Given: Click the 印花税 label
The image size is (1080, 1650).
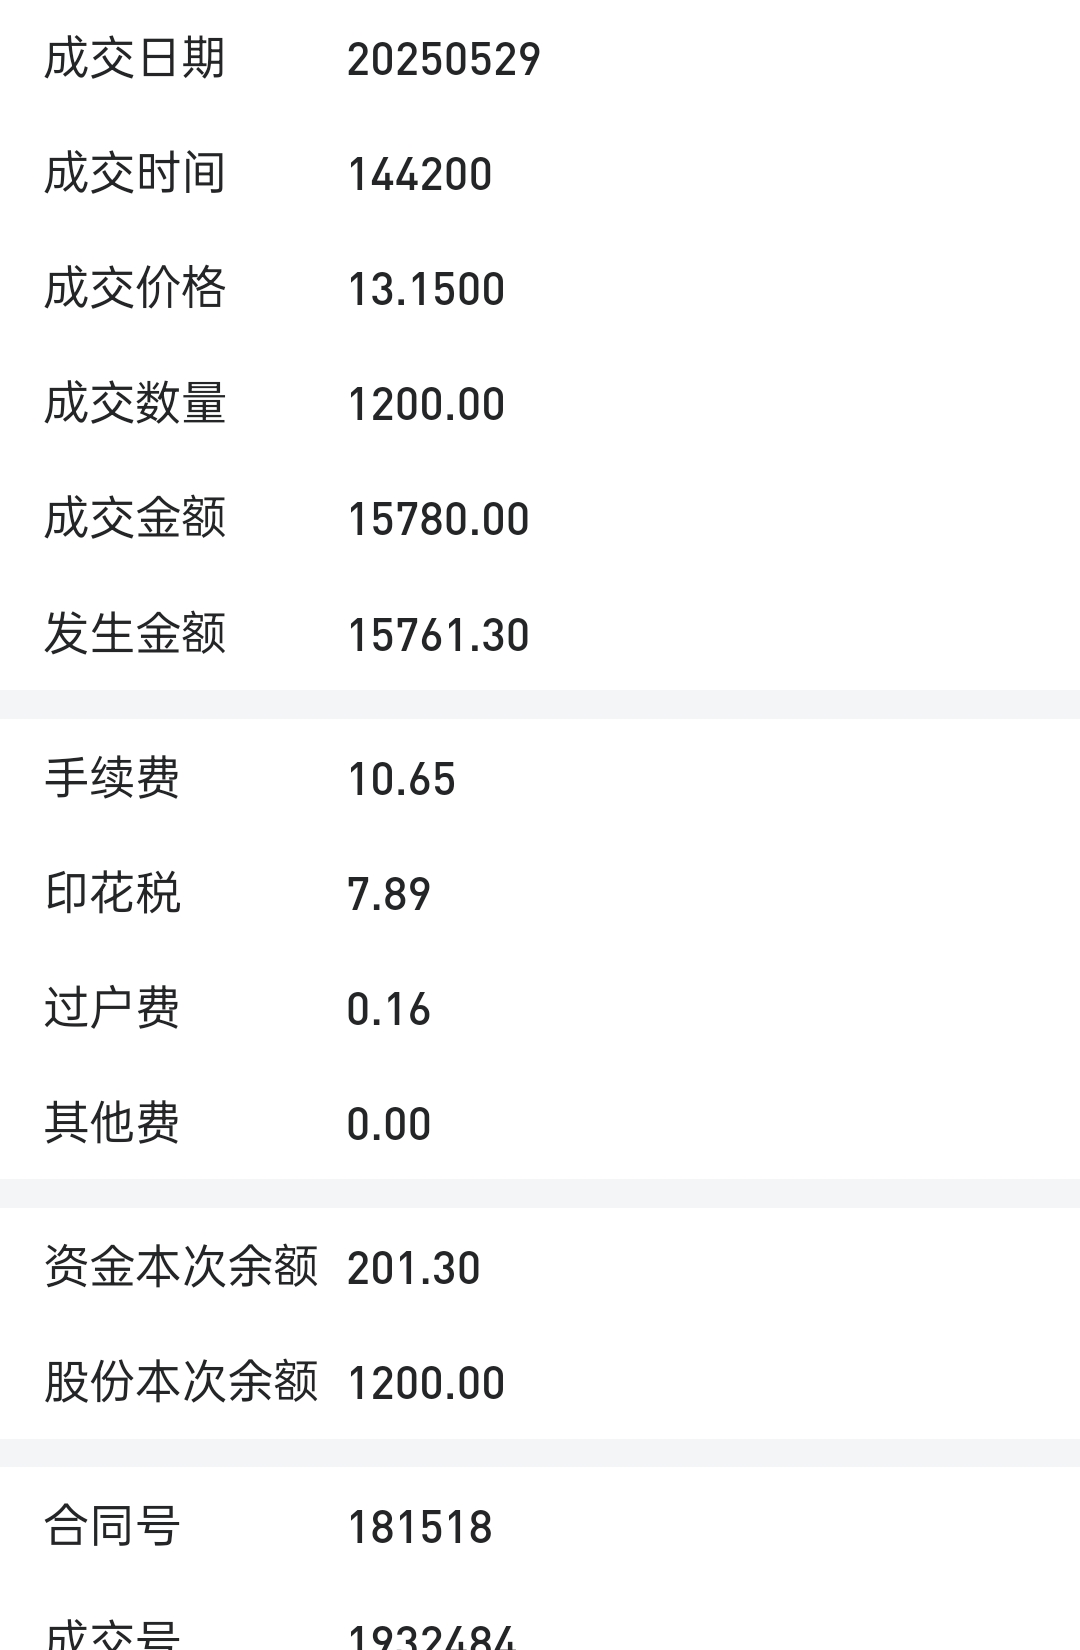Looking at the screenshot, I should click(112, 893).
